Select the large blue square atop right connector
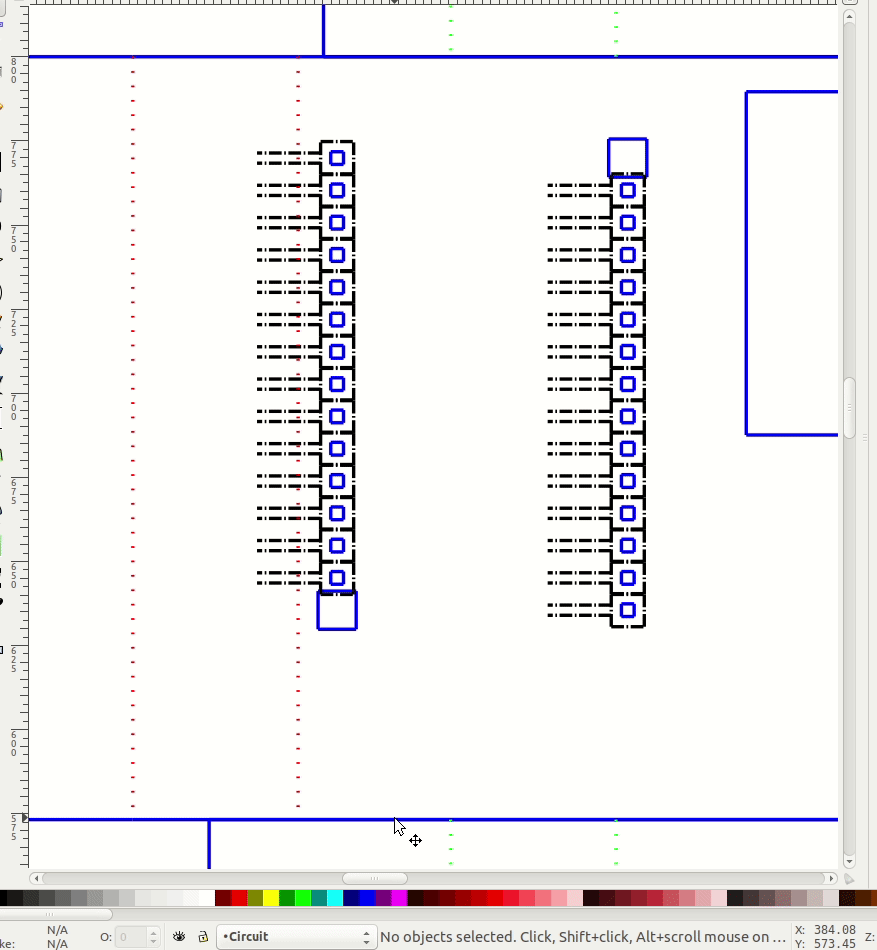This screenshot has height=950, width=877. tap(628, 157)
